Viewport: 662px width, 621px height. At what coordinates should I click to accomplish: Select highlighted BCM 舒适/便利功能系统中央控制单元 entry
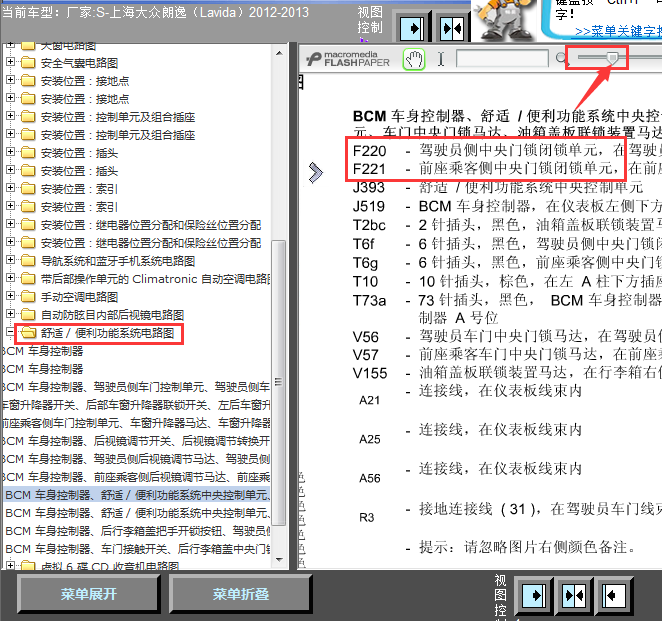[x=137, y=495]
